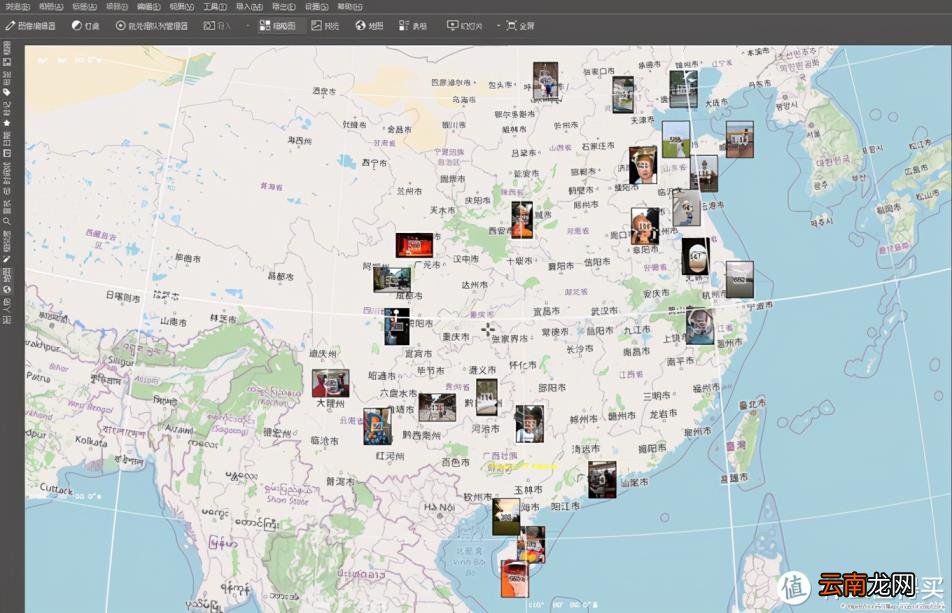
Task: Open the calendar Dates panel in the sidebar
Action: (x=7, y=145)
